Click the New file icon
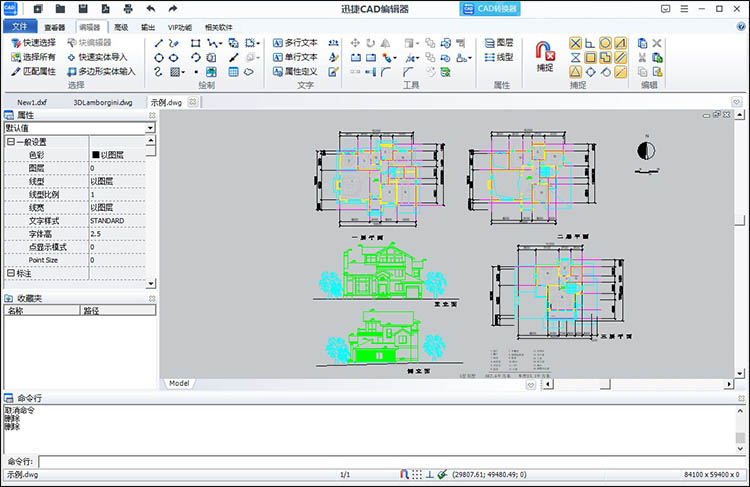The height and width of the screenshot is (487, 750). pos(38,9)
